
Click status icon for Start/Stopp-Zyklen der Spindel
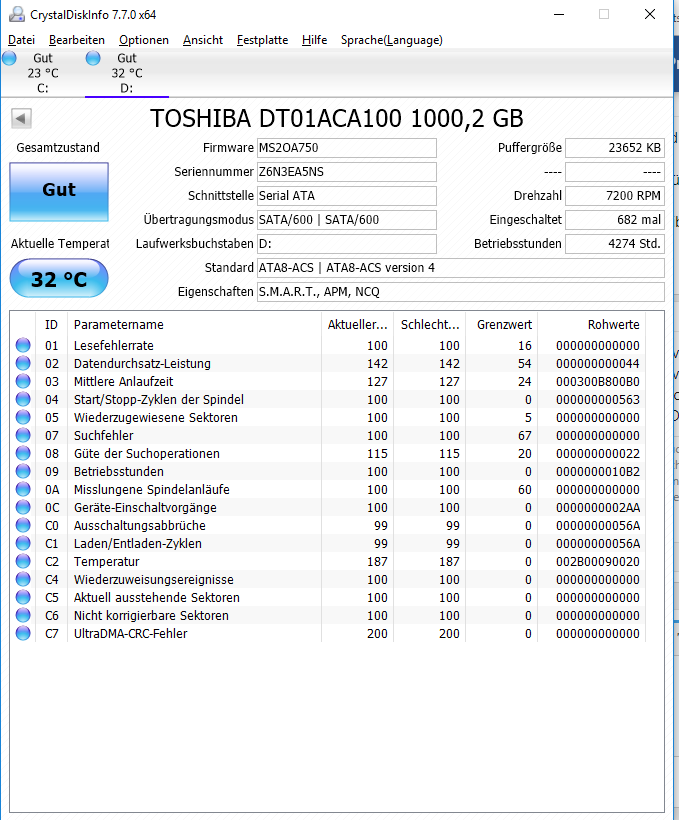23,399
